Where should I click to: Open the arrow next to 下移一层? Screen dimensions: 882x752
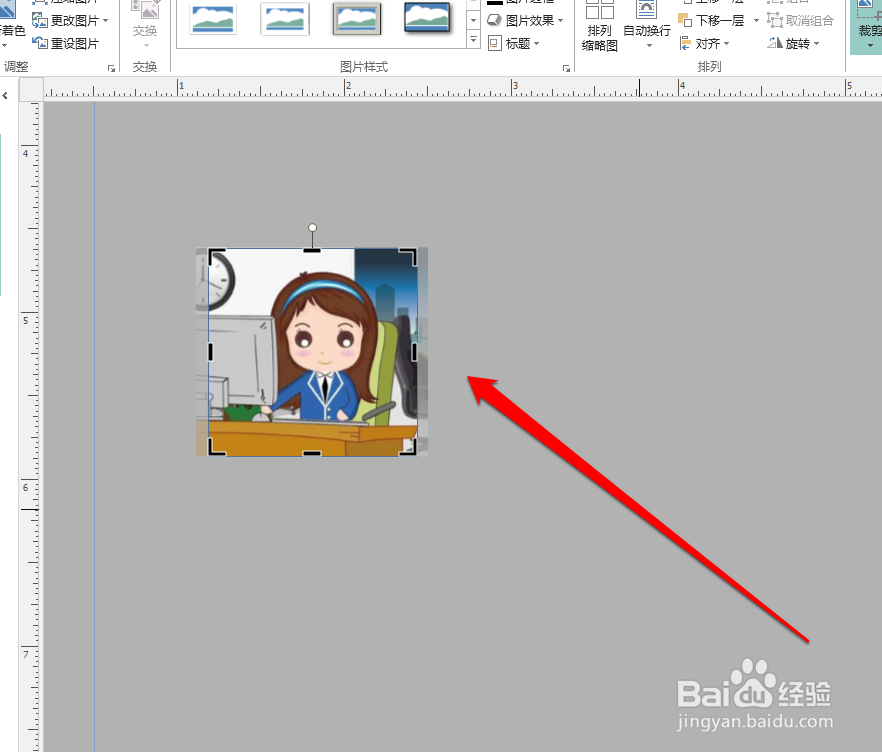click(x=756, y=21)
